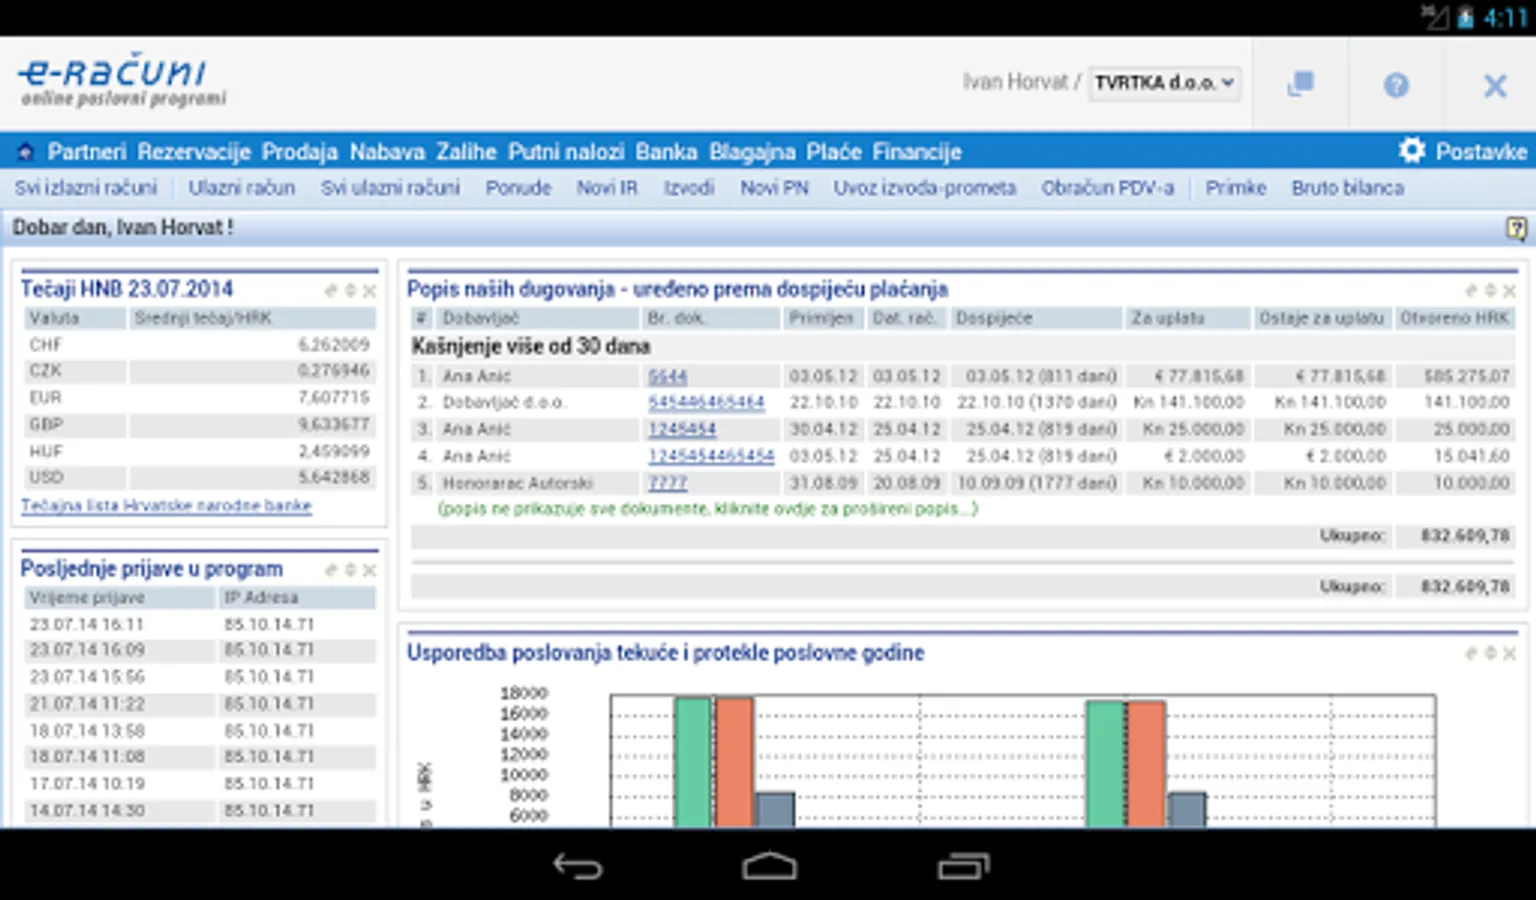
Task: Click the up-down arrows icon on Tečaji HNB panel
Action: pyautogui.click(x=350, y=291)
